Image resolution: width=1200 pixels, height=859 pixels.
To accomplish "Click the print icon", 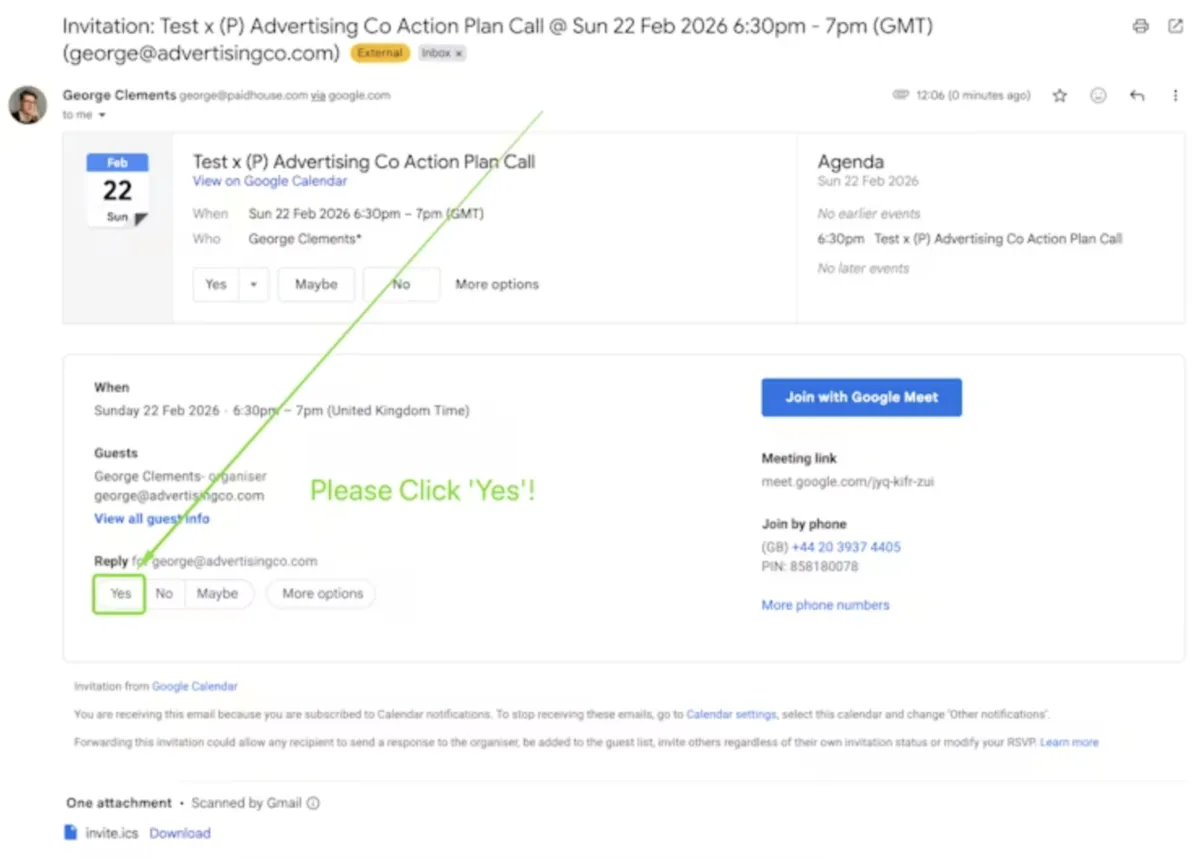I will pyautogui.click(x=1141, y=27).
